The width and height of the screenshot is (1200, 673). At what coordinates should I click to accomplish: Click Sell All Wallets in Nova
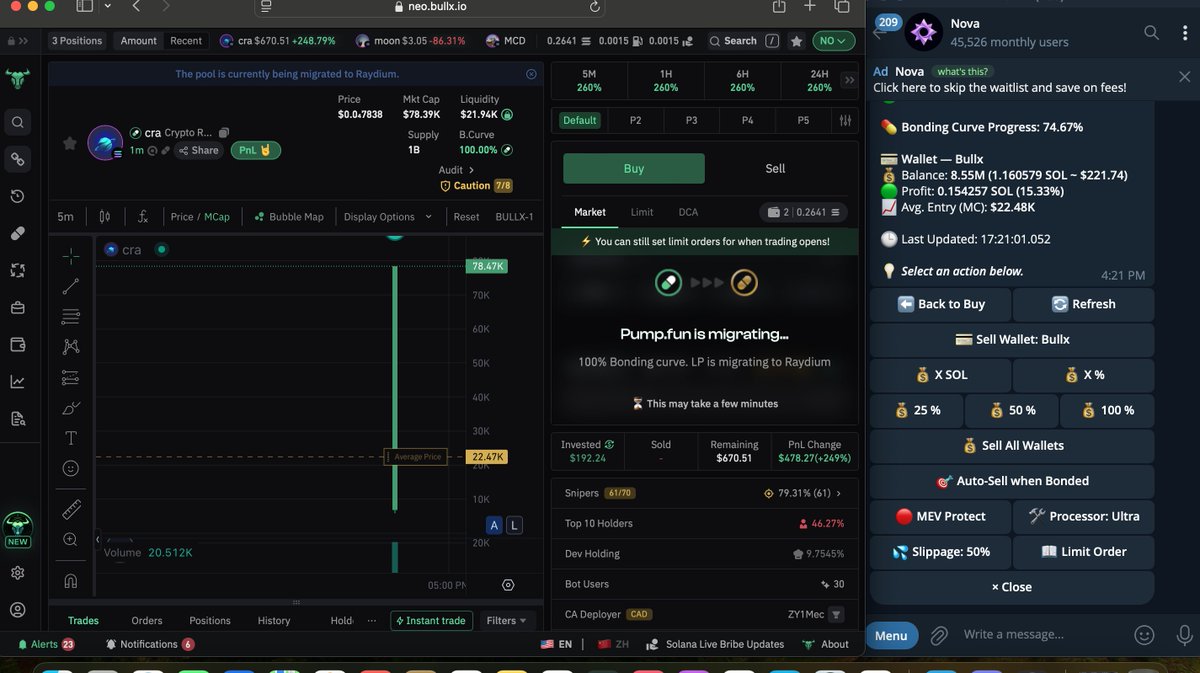click(1012, 446)
